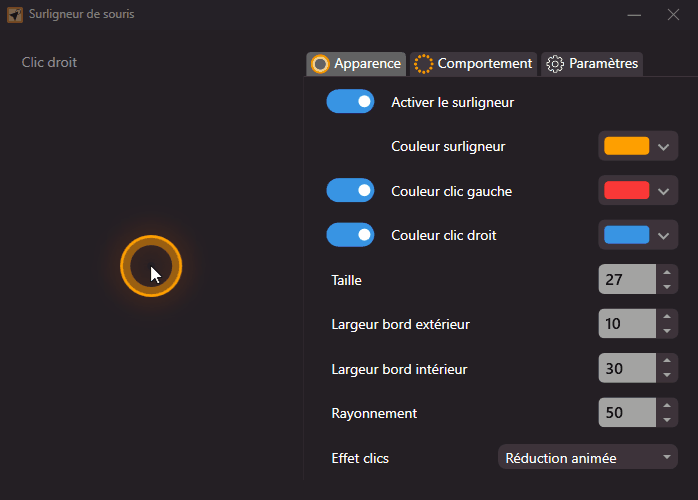Click the orange ring icon on Apparence tab
The width and height of the screenshot is (698, 500).
tap(320, 64)
